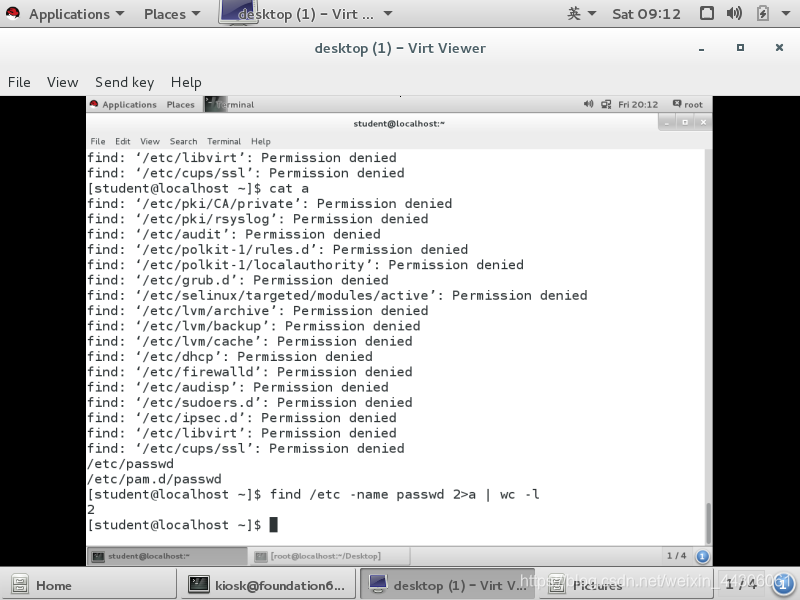Screen dimensions: 800x600
Task: Click the kiosk terminal icon in taskbar
Action: (198, 584)
